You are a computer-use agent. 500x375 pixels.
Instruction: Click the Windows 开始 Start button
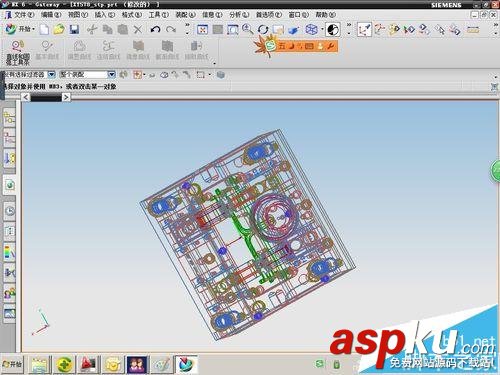(13, 364)
